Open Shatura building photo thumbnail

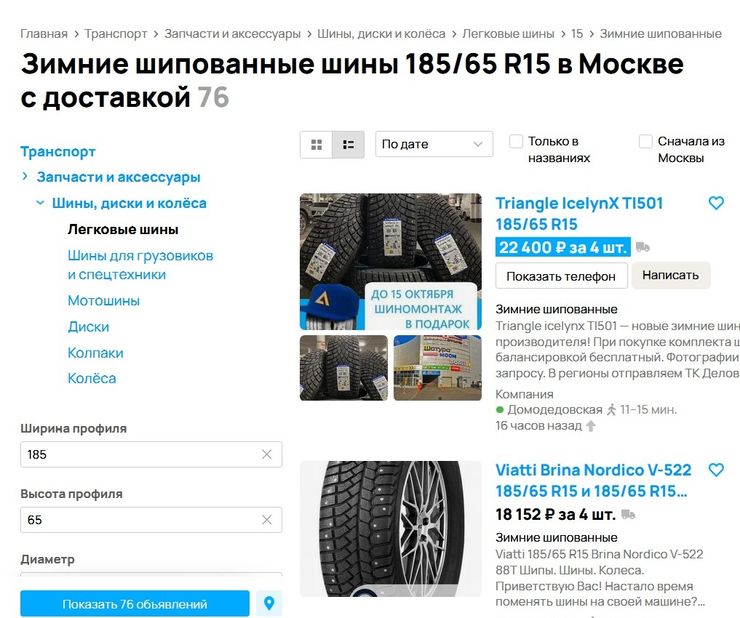point(437,368)
